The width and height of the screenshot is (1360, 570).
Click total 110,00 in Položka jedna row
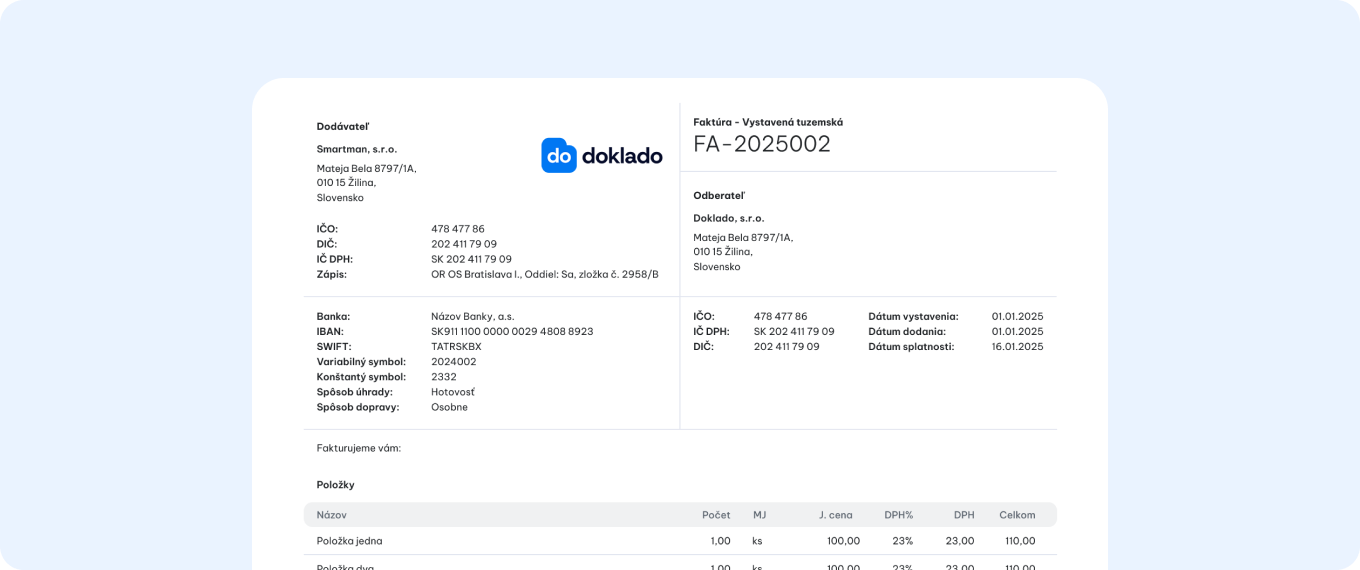point(1020,541)
